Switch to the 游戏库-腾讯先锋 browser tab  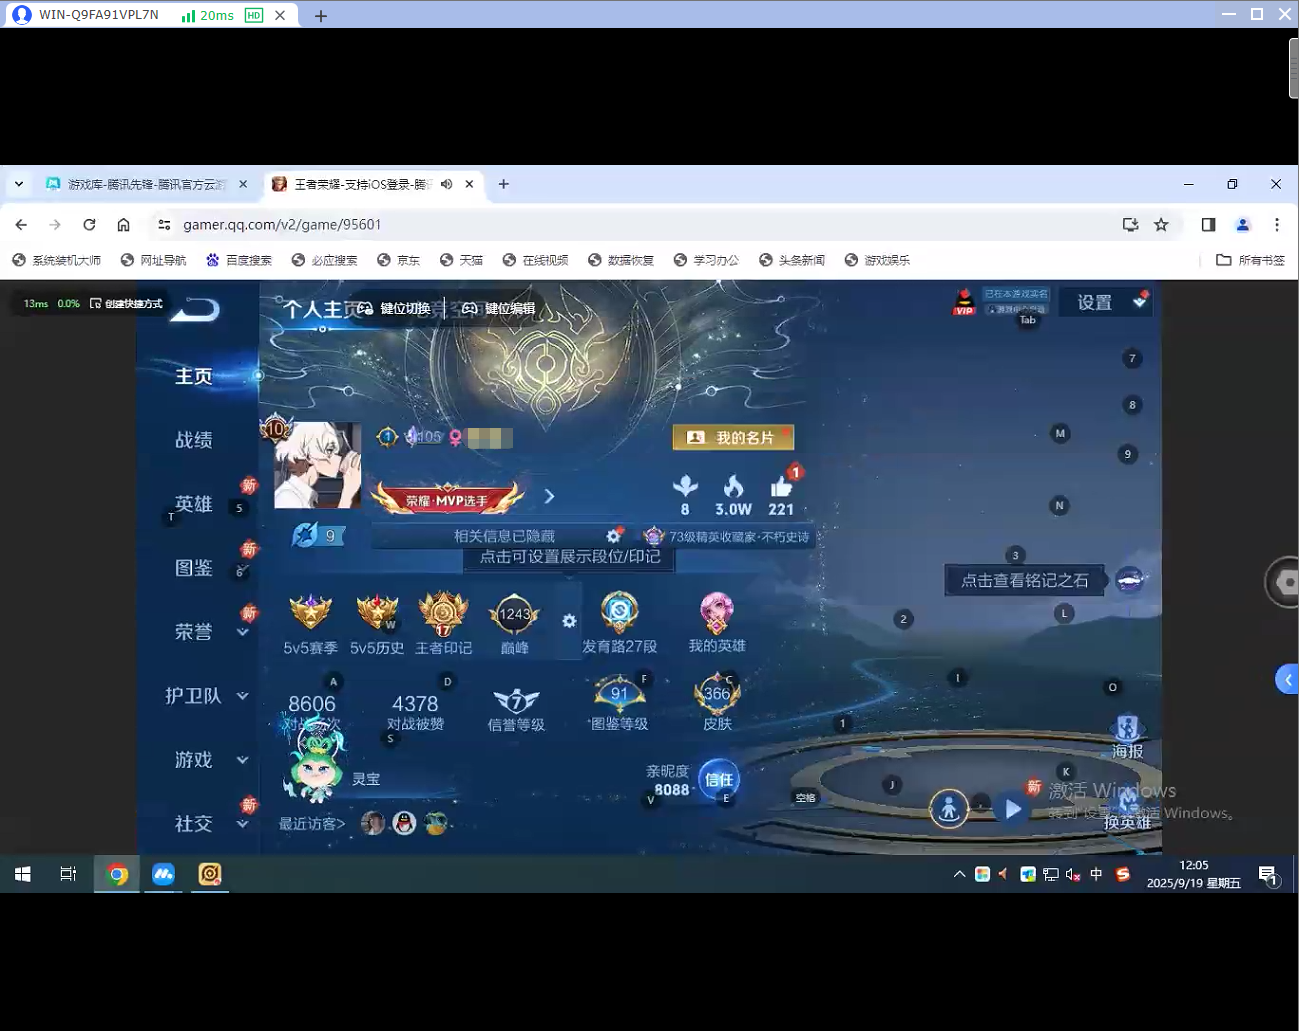147,184
